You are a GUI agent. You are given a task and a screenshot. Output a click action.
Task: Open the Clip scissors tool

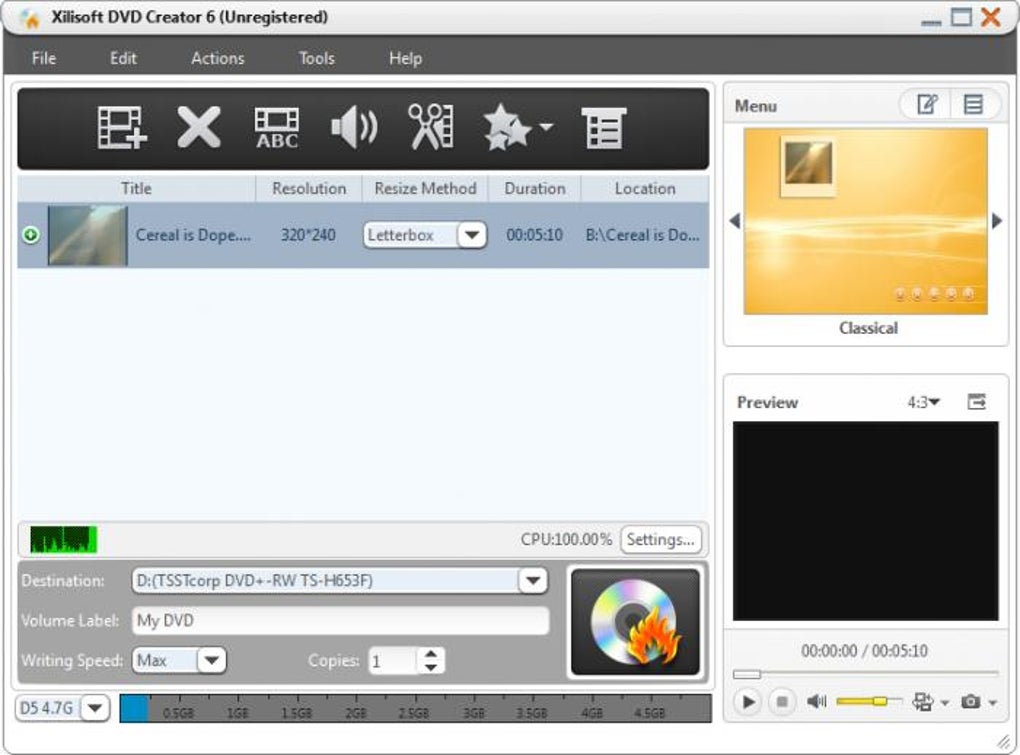click(431, 127)
